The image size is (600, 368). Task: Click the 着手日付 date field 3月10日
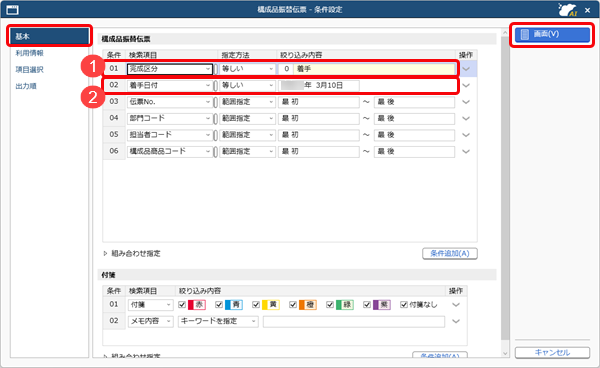(319, 85)
